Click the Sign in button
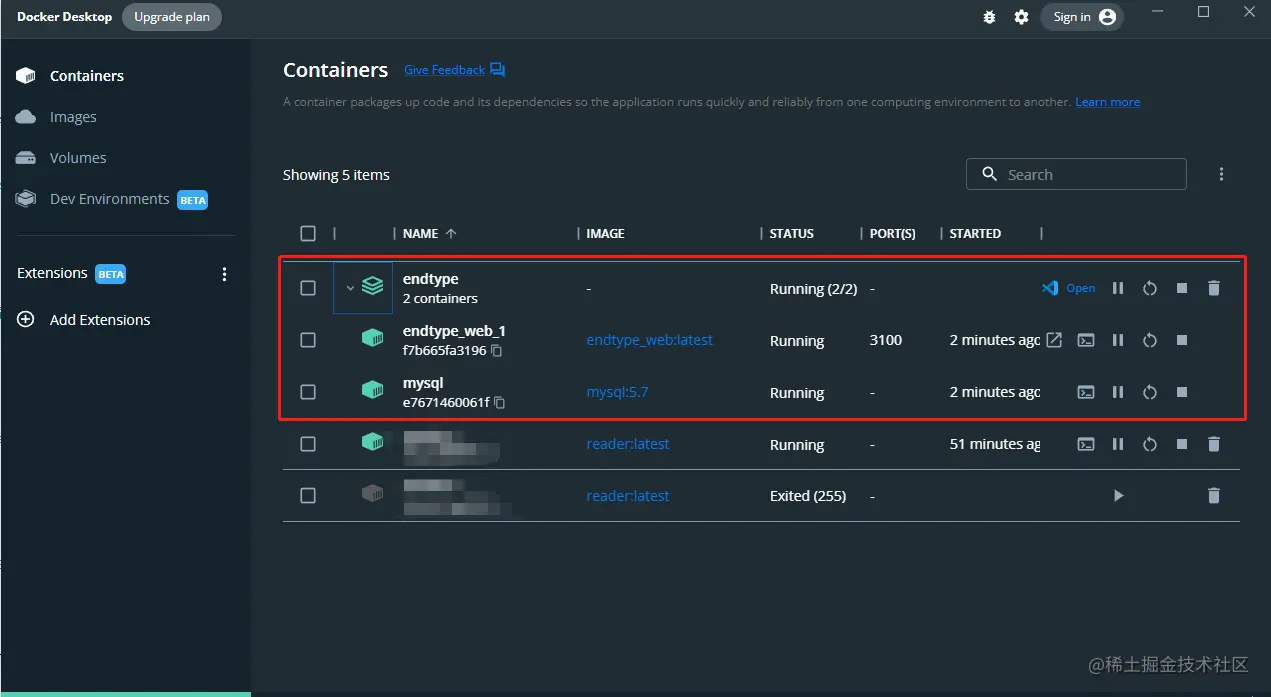Viewport: 1271px width, 697px height. click(1082, 17)
